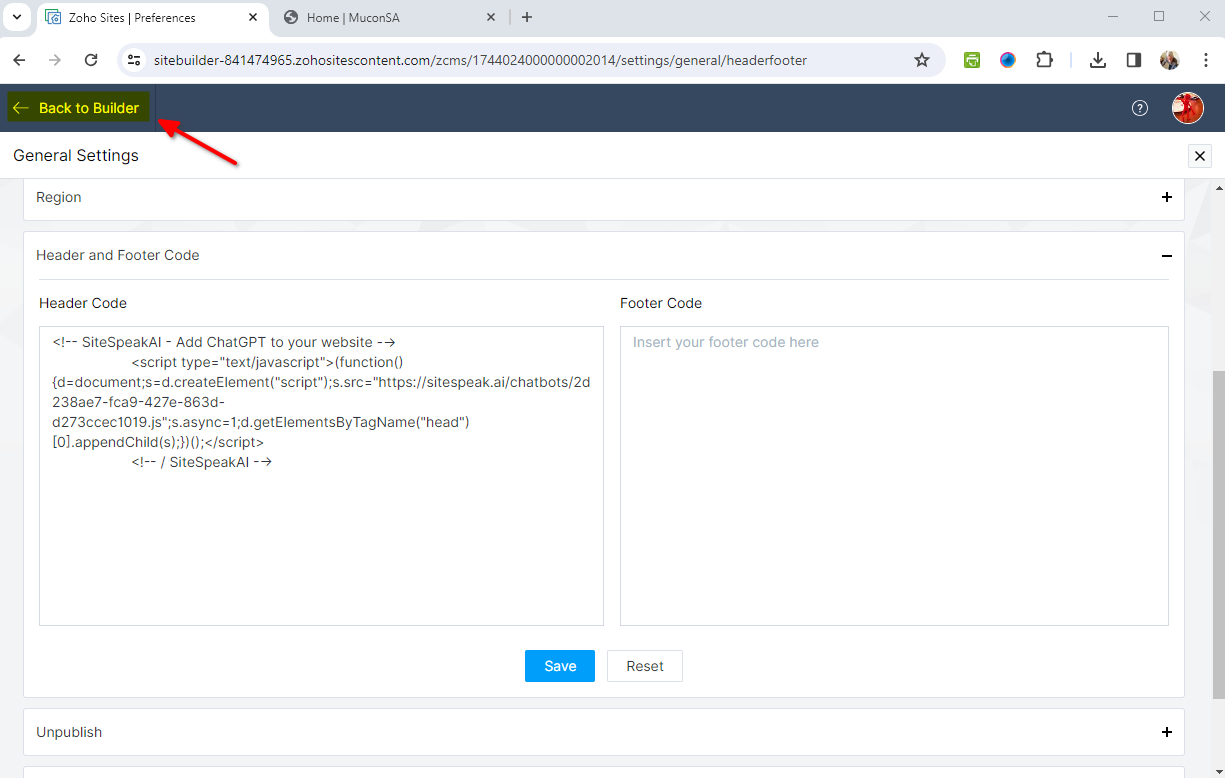Open the tab search dropdown arrow
Screen dimensions: 1225x778
pyautogui.click(x=16, y=17)
